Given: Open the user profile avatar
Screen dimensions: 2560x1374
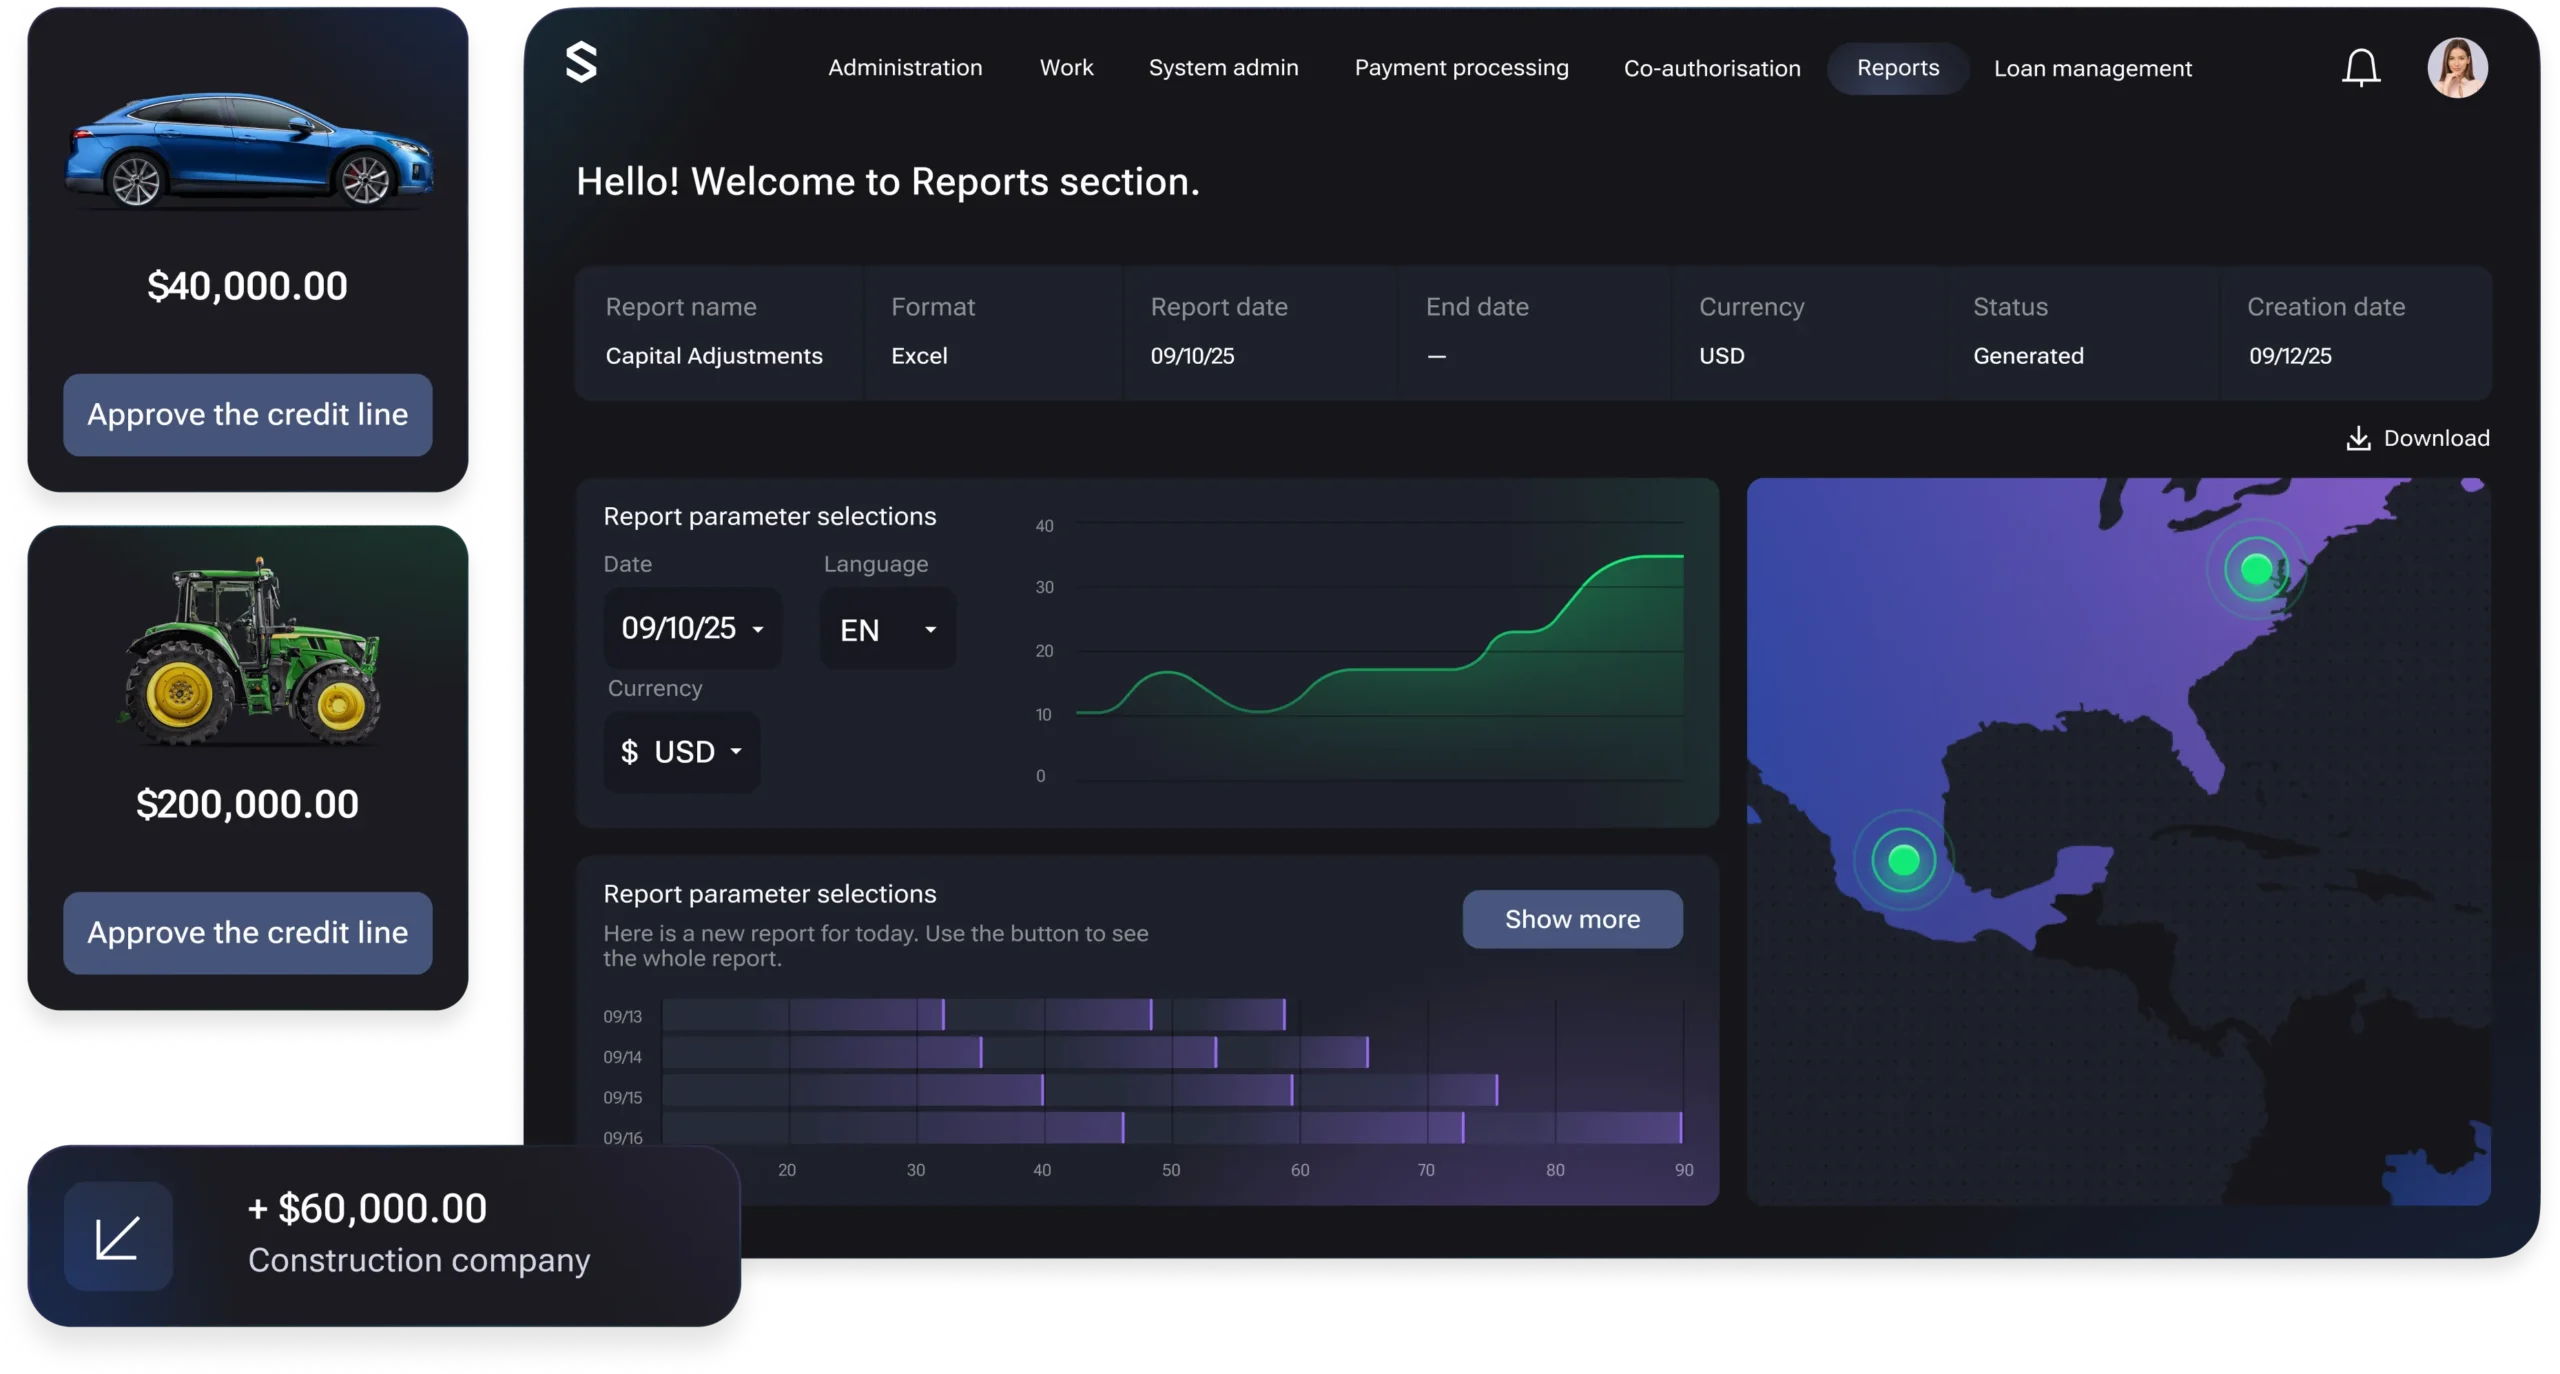Looking at the screenshot, I should (2457, 68).
